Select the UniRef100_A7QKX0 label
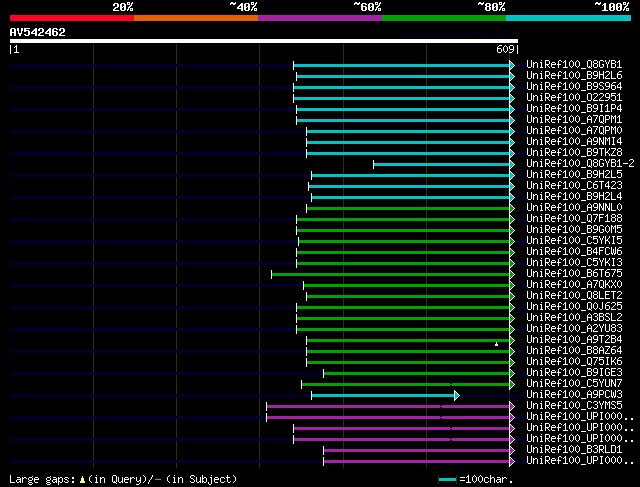Viewport: 640px width, 487px height. pyautogui.click(x=574, y=285)
